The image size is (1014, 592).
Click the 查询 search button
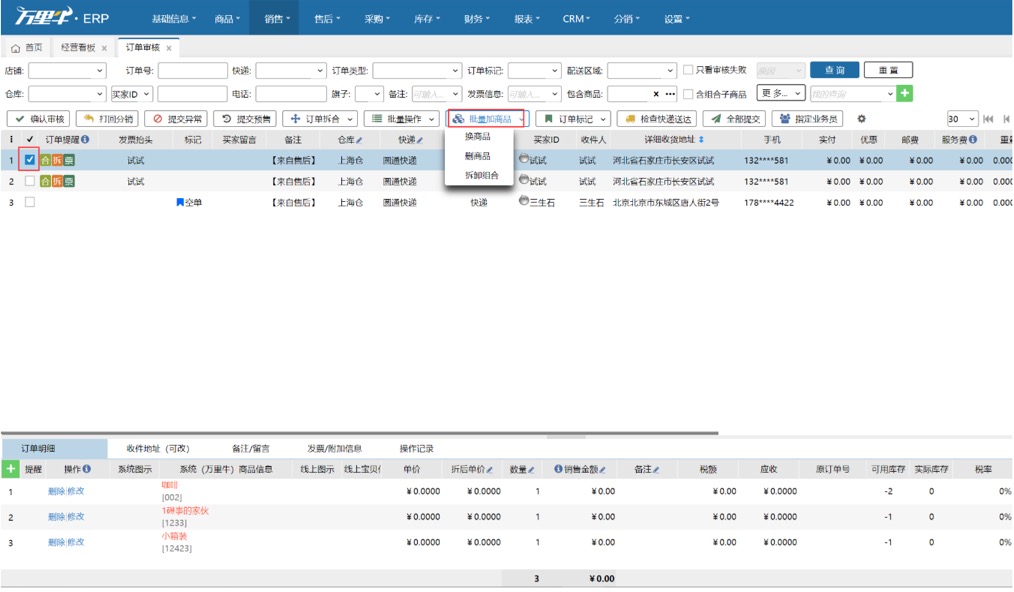click(834, 70)
